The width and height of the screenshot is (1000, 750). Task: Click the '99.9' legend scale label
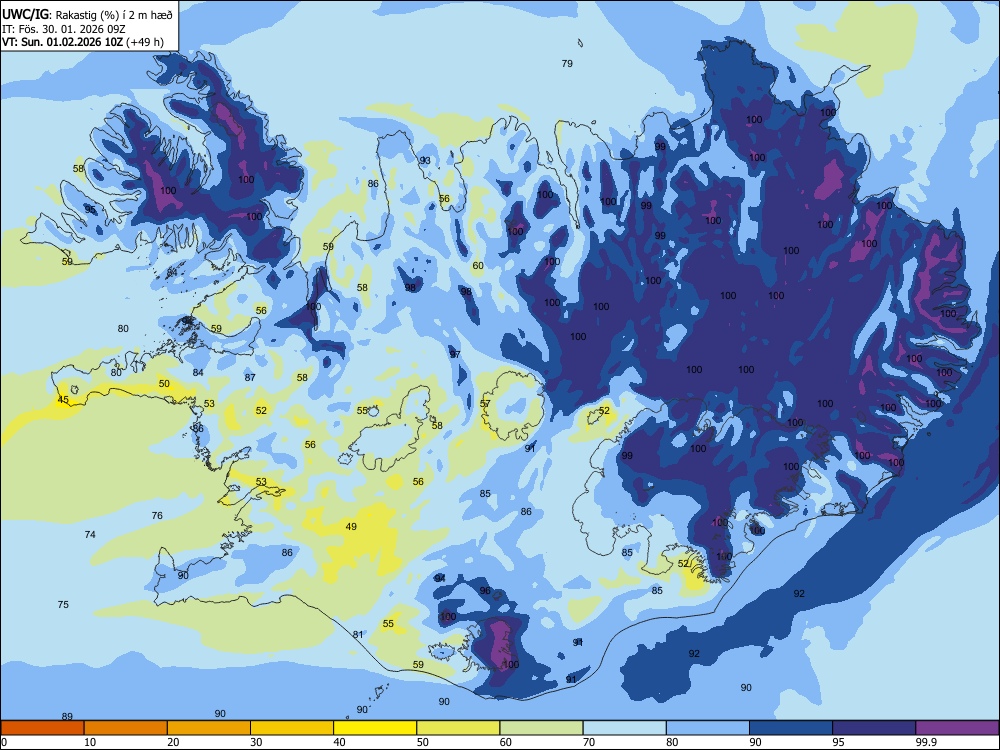[x=926, y=742]
